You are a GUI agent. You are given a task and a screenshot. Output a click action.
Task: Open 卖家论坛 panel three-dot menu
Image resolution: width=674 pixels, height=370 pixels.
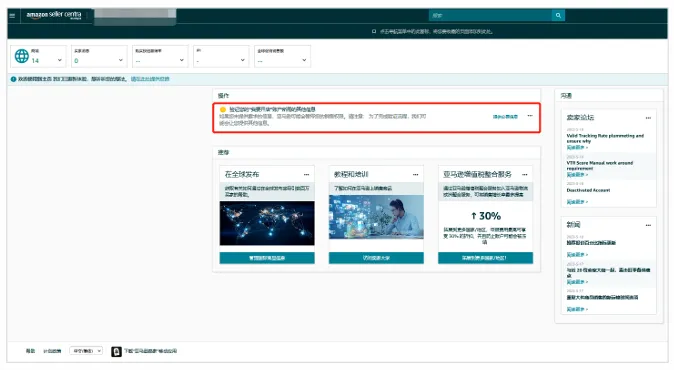(x=648, y=118)
